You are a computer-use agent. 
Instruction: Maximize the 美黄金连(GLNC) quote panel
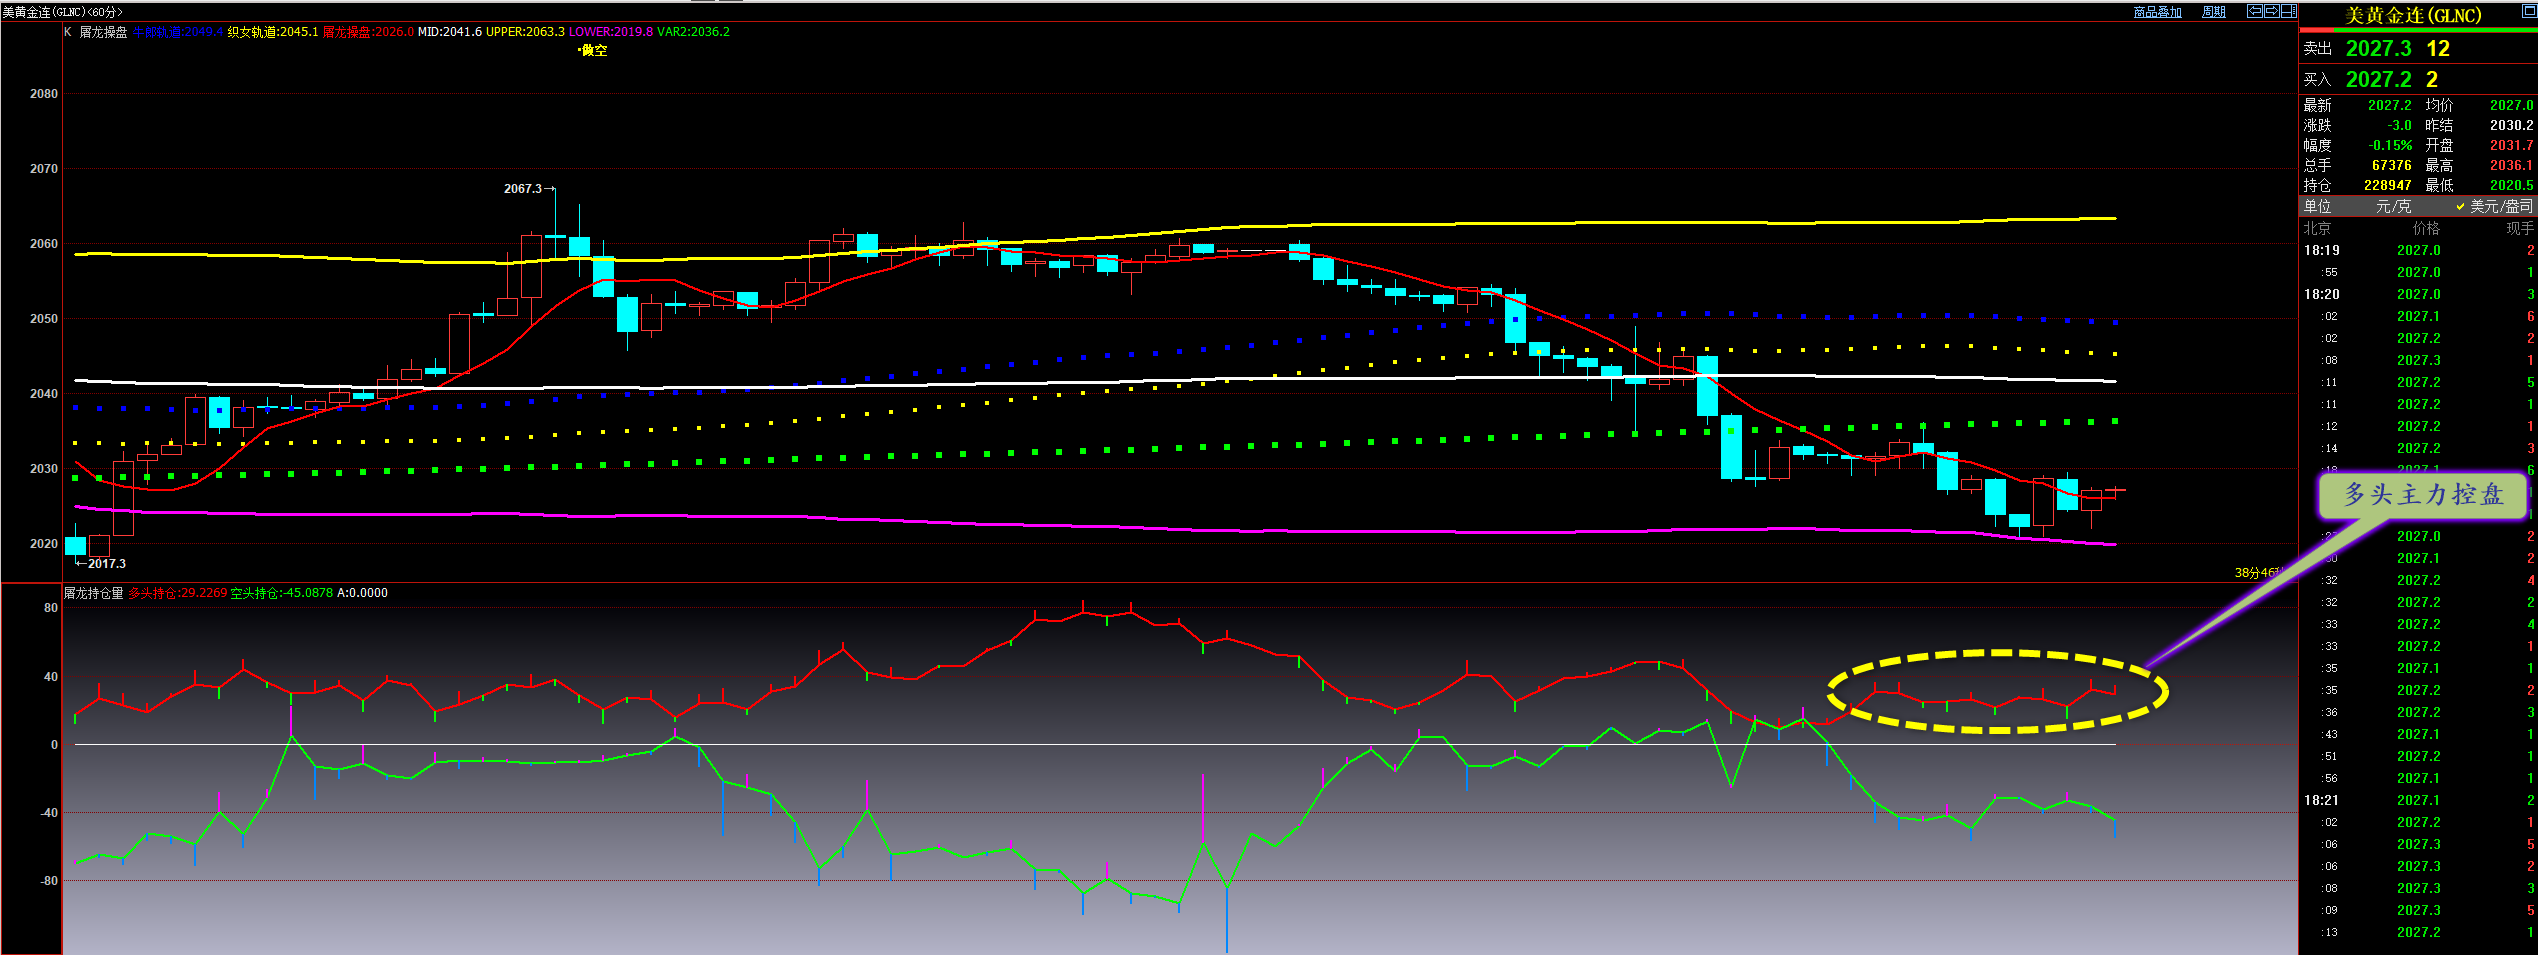(x=2529, y=11)
